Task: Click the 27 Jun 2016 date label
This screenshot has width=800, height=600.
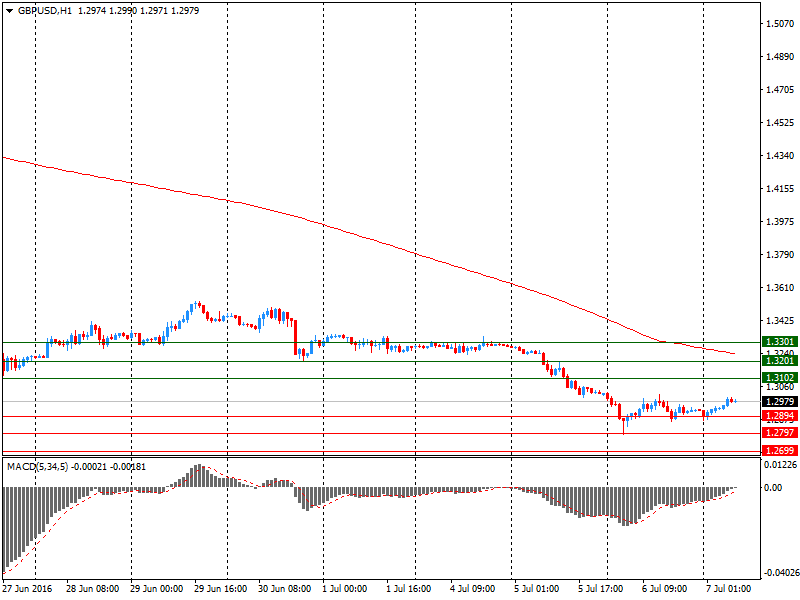Action: coord(27,589)
